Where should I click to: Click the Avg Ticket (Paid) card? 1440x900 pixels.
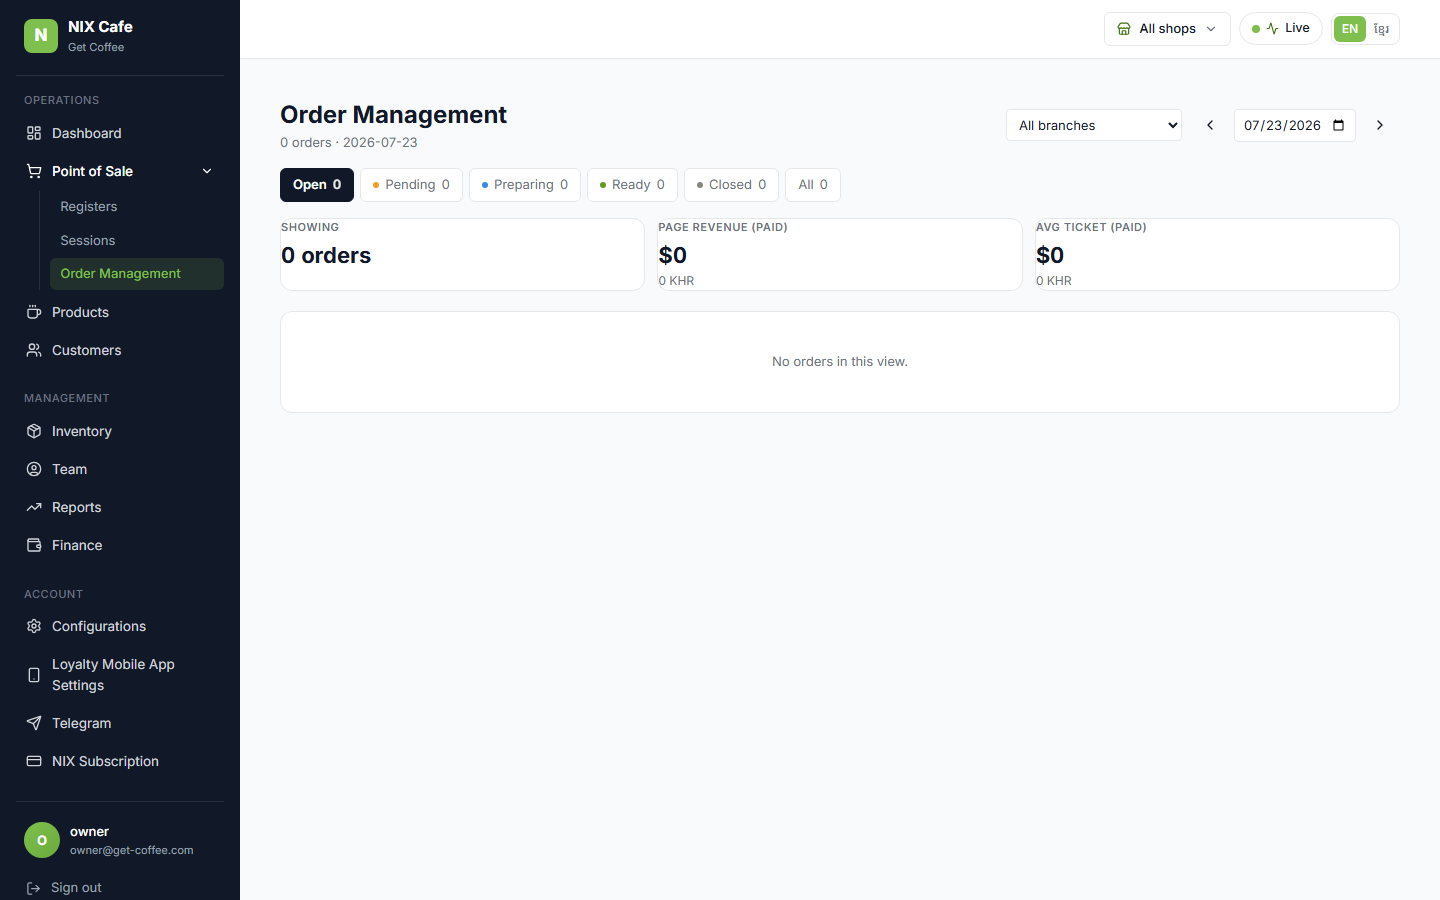[x=1217, y=254]
